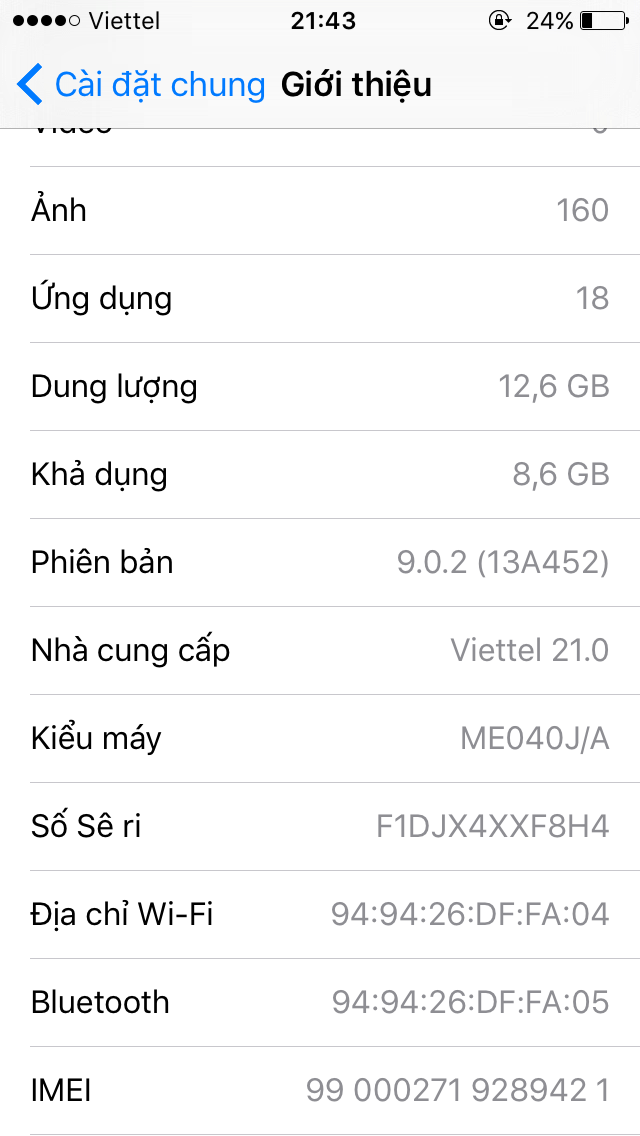Image resolution: width=640 pixels, height=1136 pixels.
Task: Tap the Kiểu máy model number
Action: pyautogui.click(x=534, y=738)
